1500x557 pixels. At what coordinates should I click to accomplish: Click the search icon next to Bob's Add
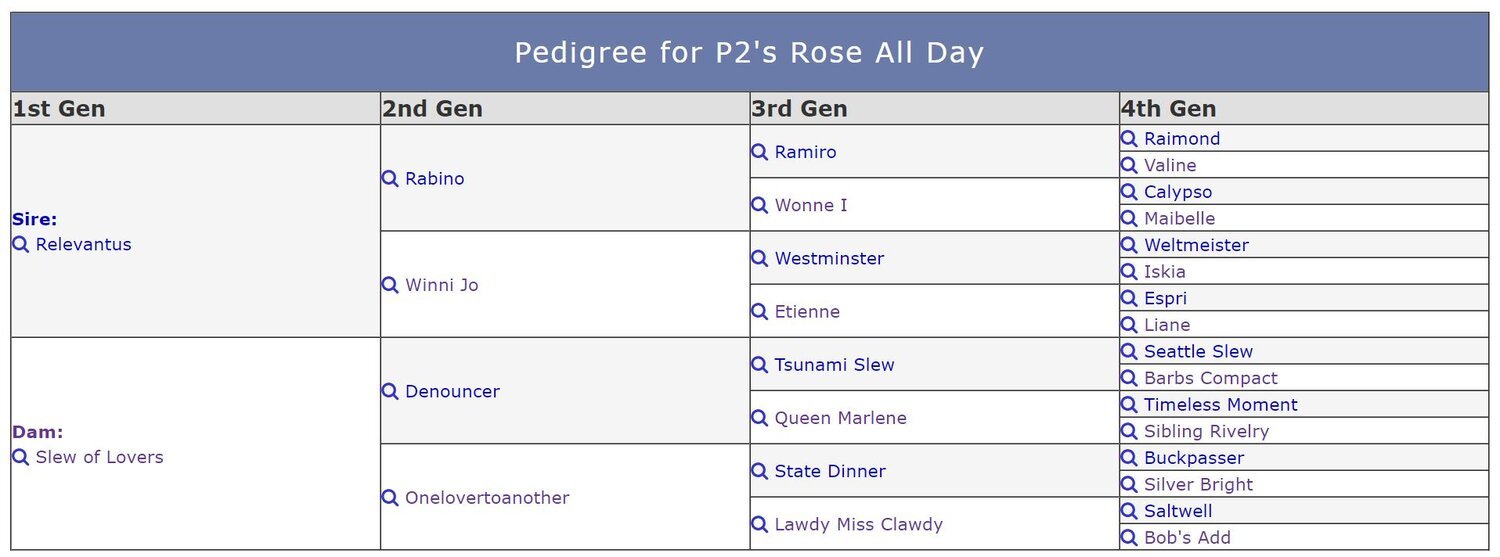click(x=1129, y=538)
